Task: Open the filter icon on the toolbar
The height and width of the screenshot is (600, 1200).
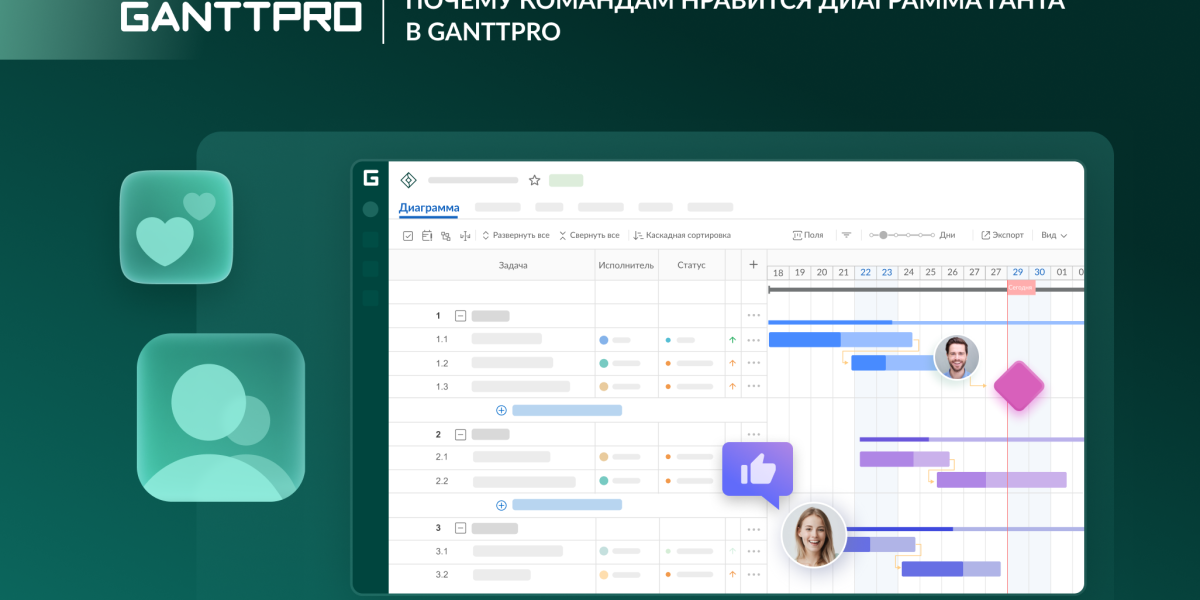Action: pyautogui.click(x=846, y=234)
